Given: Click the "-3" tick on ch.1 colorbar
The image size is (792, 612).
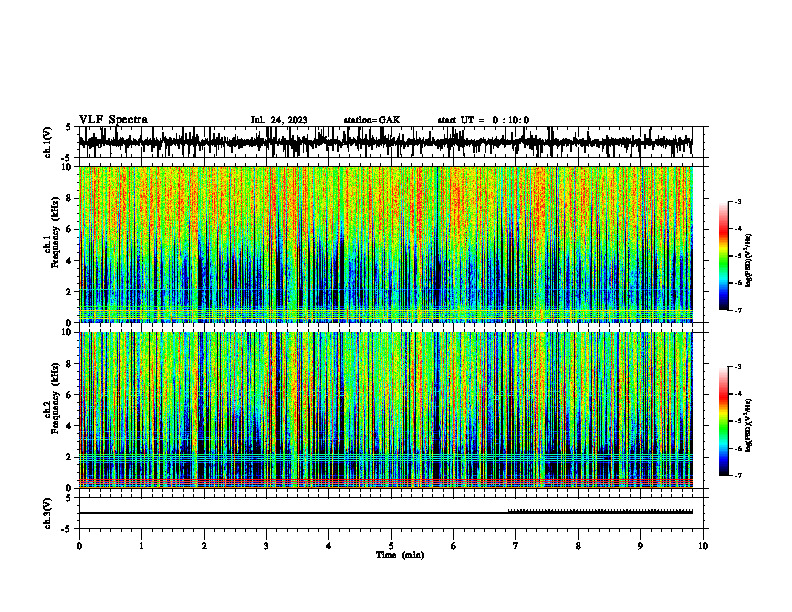Looking at the screenshot, I should [738, 201].
